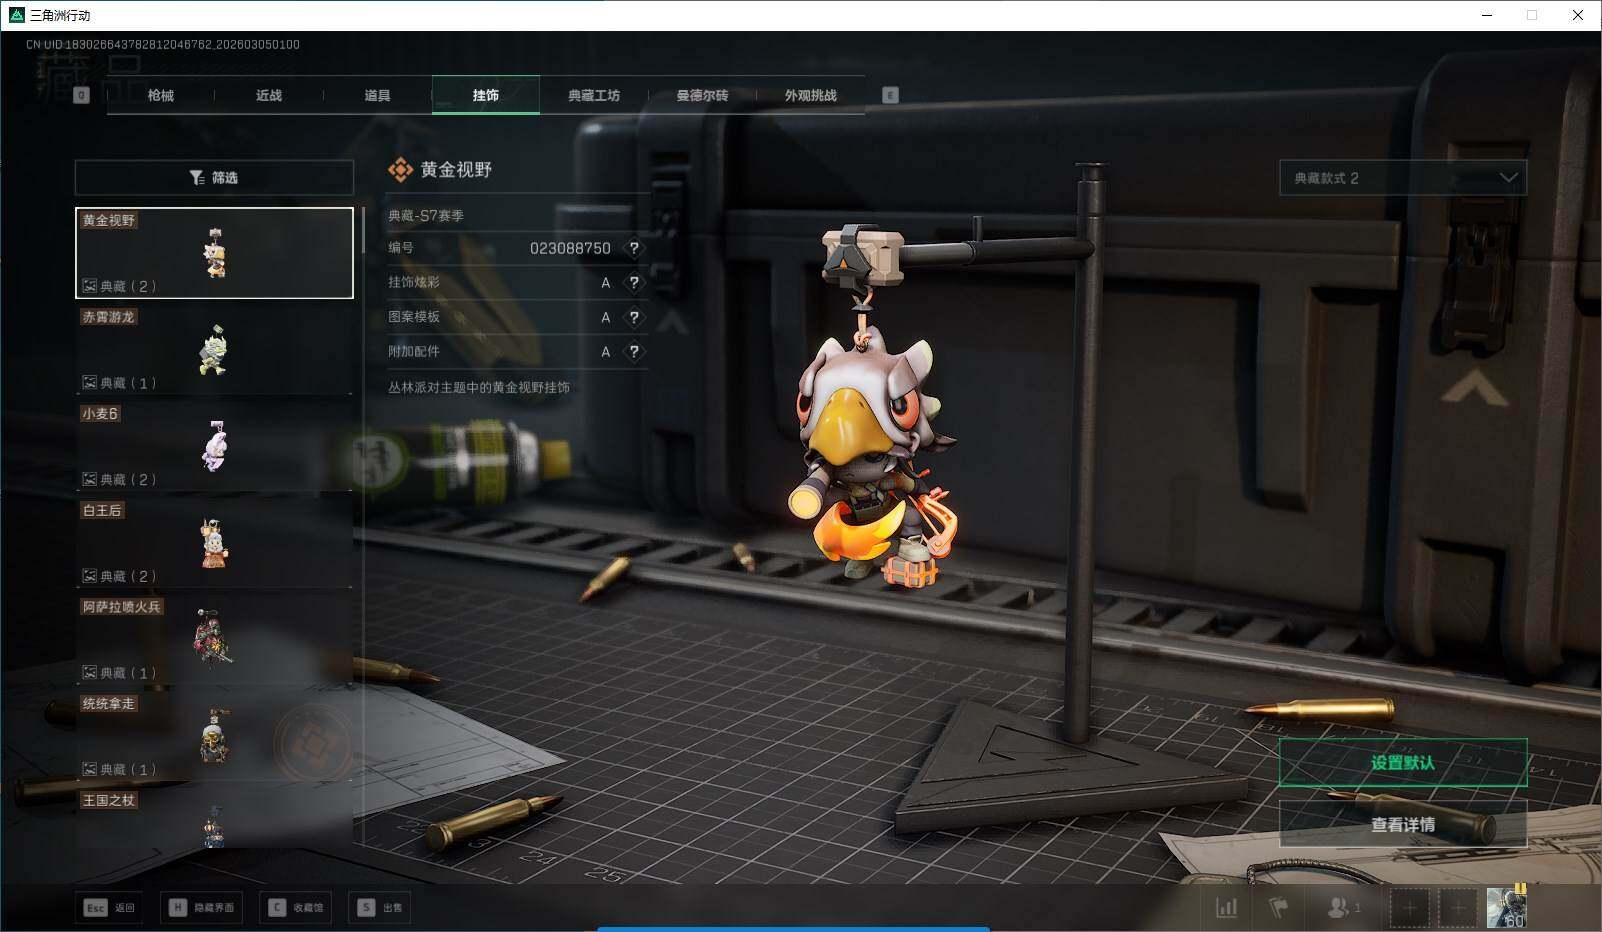Click the help icon next to 编号
1602x932 pixels.
coord(633,248)
